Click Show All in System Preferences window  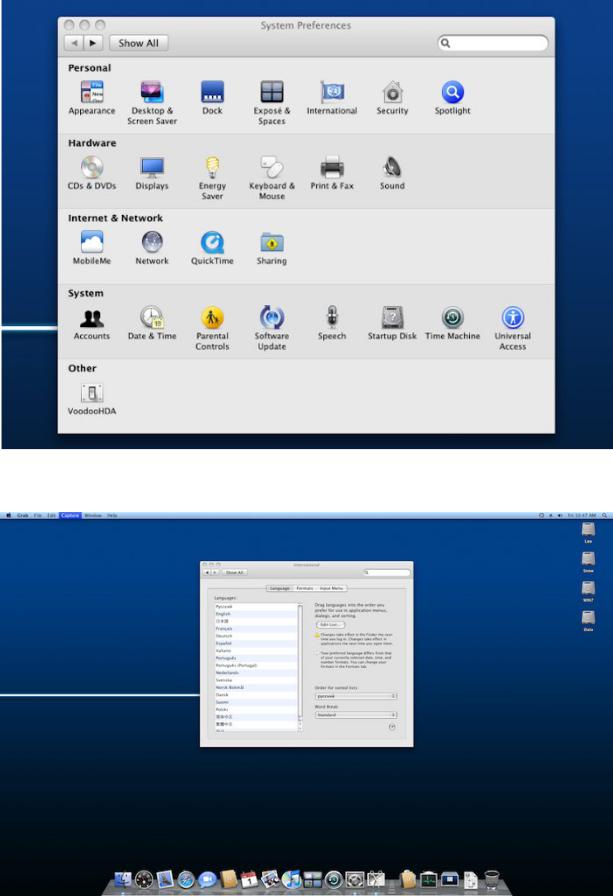tap(138, 43)
